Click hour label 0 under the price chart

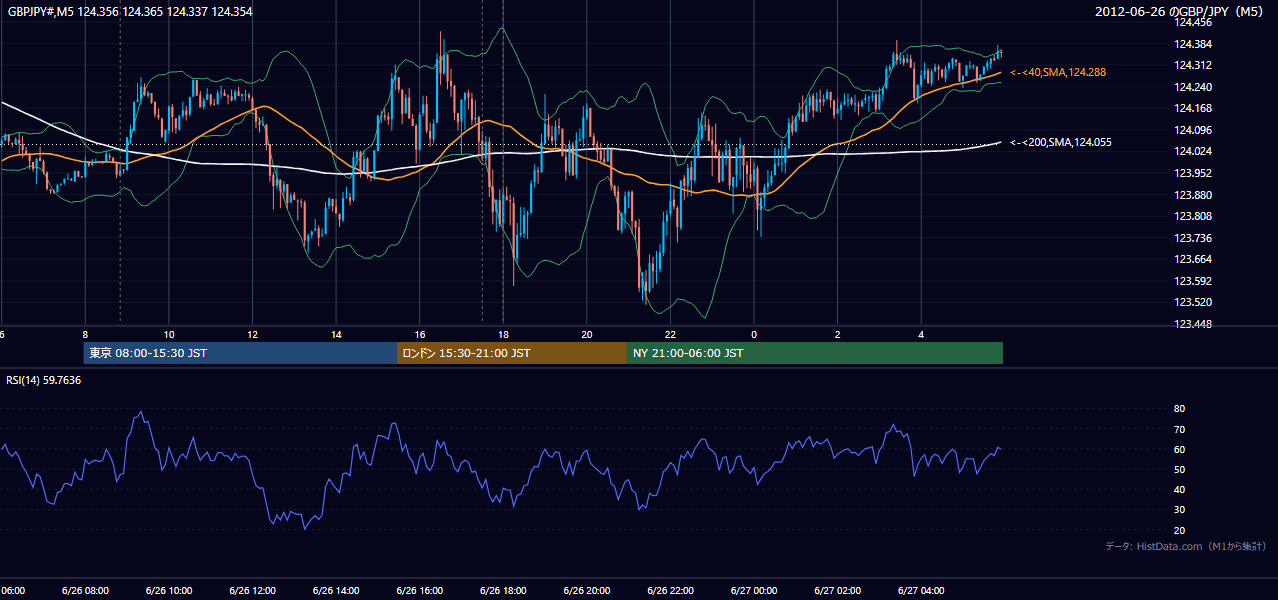(x=754, y=334)
